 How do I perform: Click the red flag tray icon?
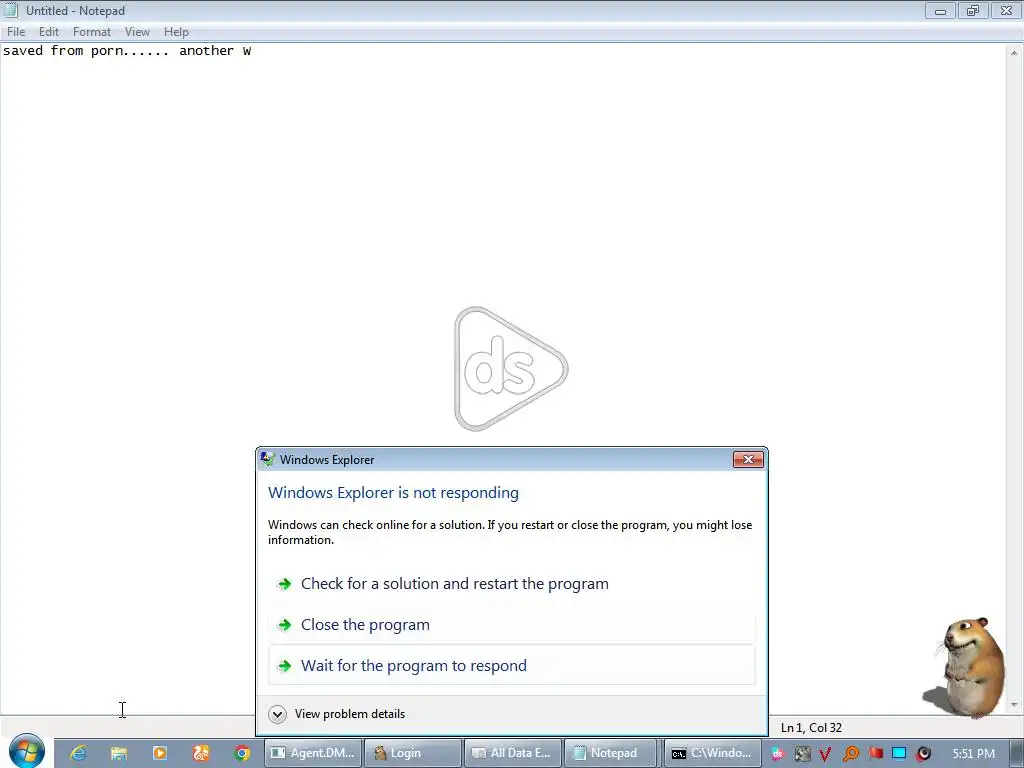pyautogui.click(x=876, y=753)
